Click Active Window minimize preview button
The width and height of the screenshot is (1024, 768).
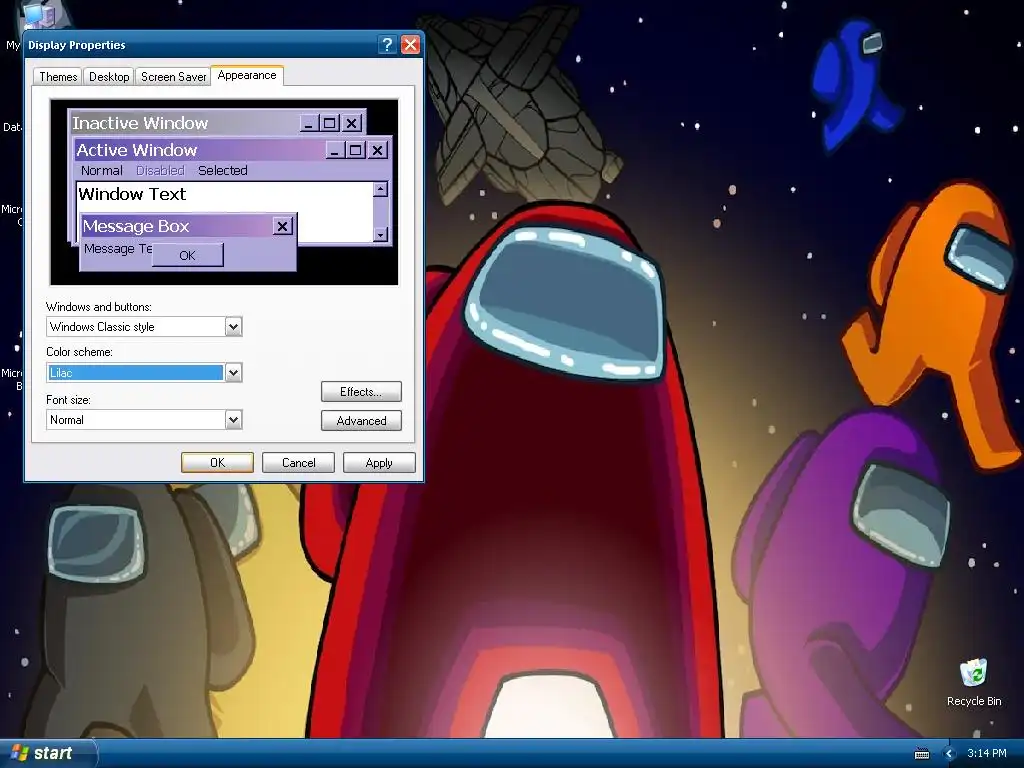coord(335,150)
